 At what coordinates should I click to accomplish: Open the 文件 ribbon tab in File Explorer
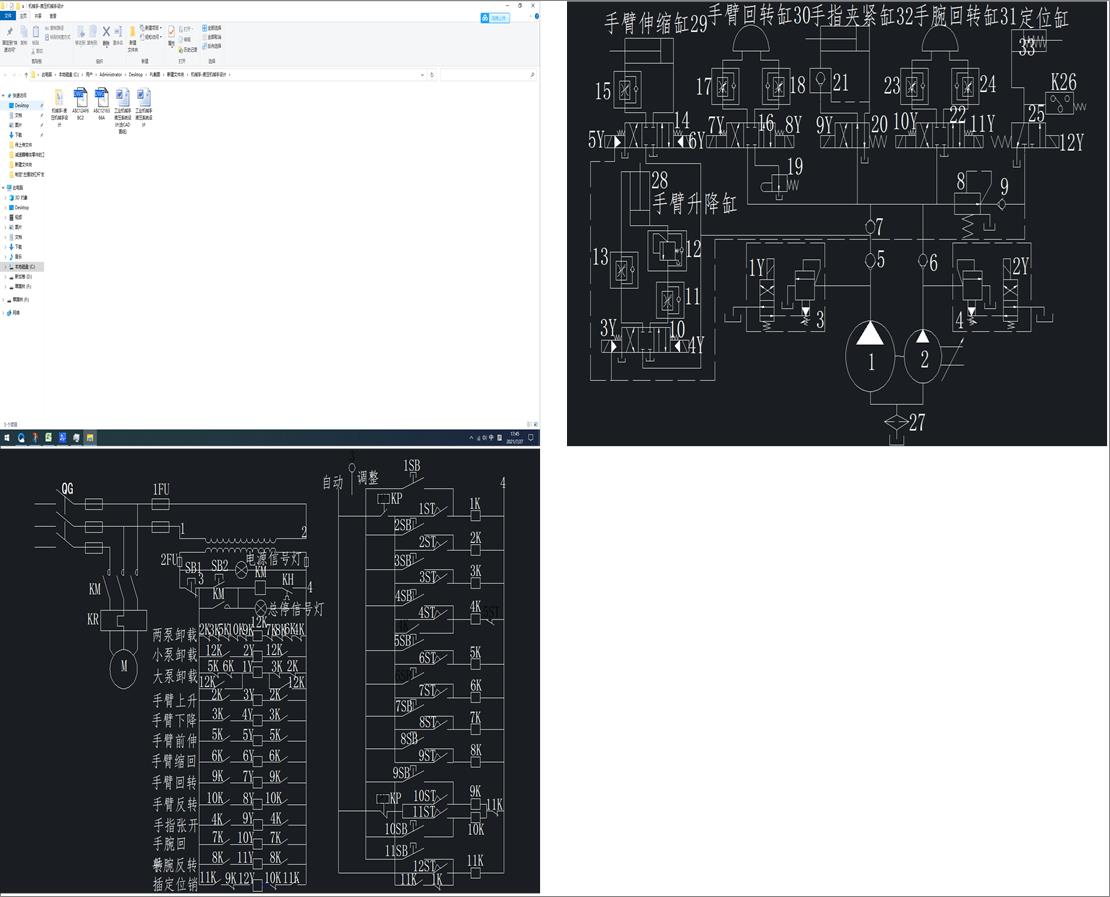click(x=8, y=16)
